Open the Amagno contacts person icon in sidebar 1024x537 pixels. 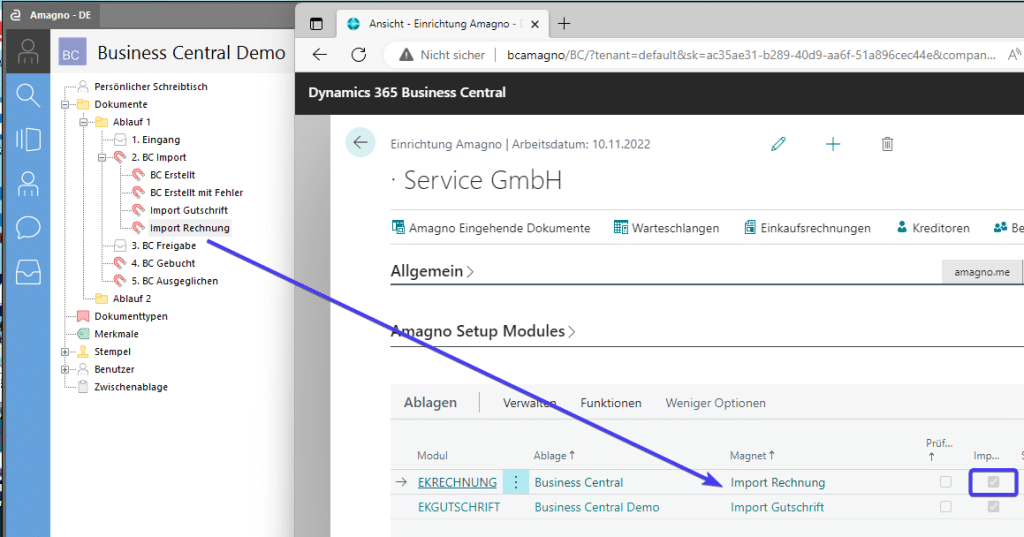(x=27, y=184)
